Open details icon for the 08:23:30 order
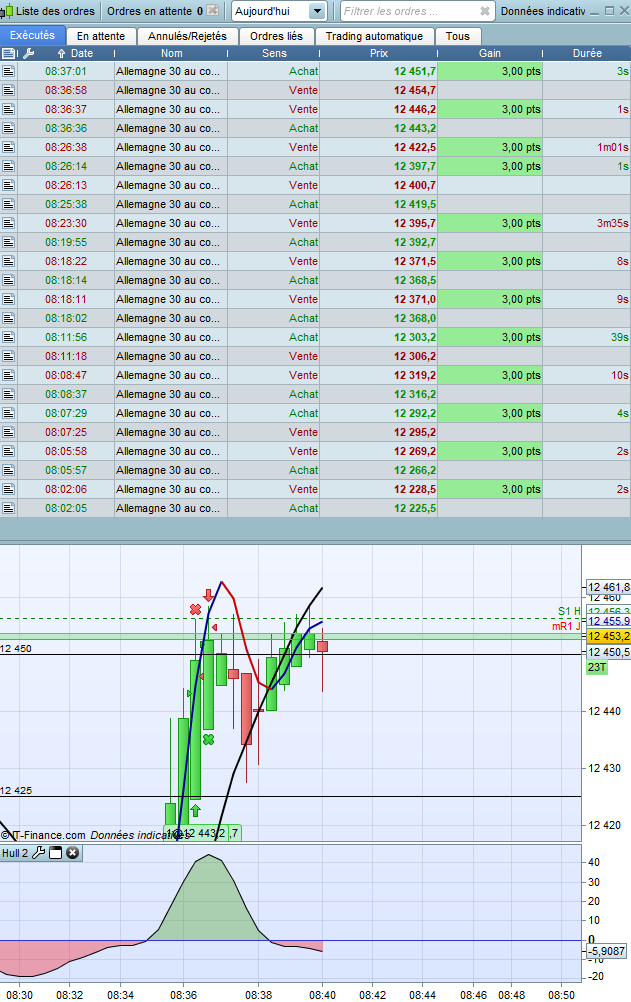Screen dimensions: 631x1002 (8, 223)
